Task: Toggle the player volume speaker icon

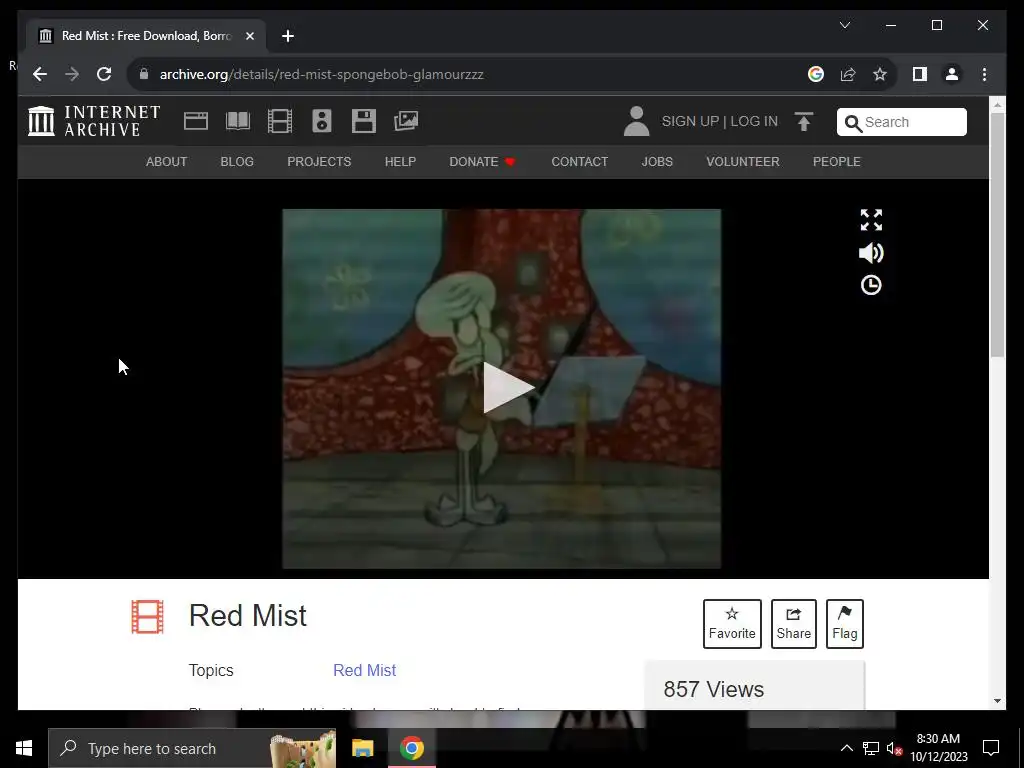Action: pos(871,253)
